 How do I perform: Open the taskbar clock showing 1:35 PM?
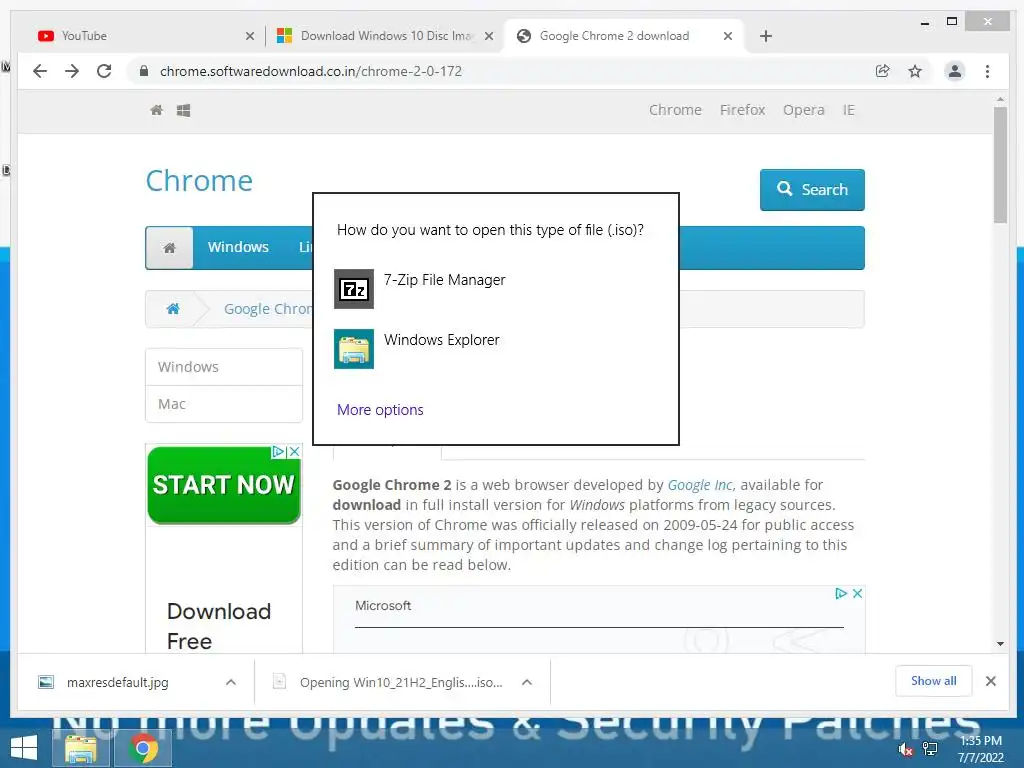tap(980, 749)
